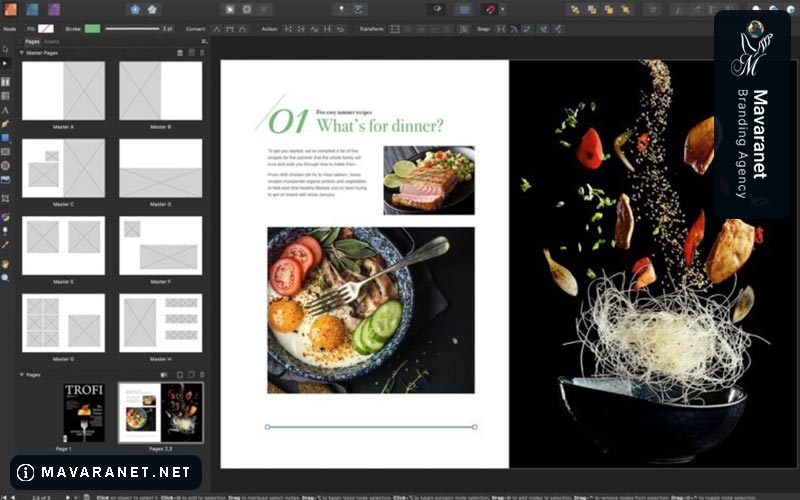Screen dimensions: 800x500
Task: Toggle the enable transform origin icon
Action: click(463, 29)
